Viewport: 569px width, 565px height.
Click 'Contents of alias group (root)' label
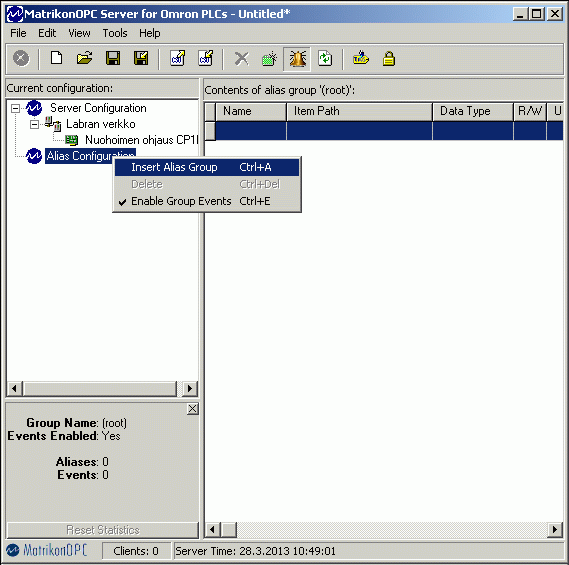coord(280,90)
